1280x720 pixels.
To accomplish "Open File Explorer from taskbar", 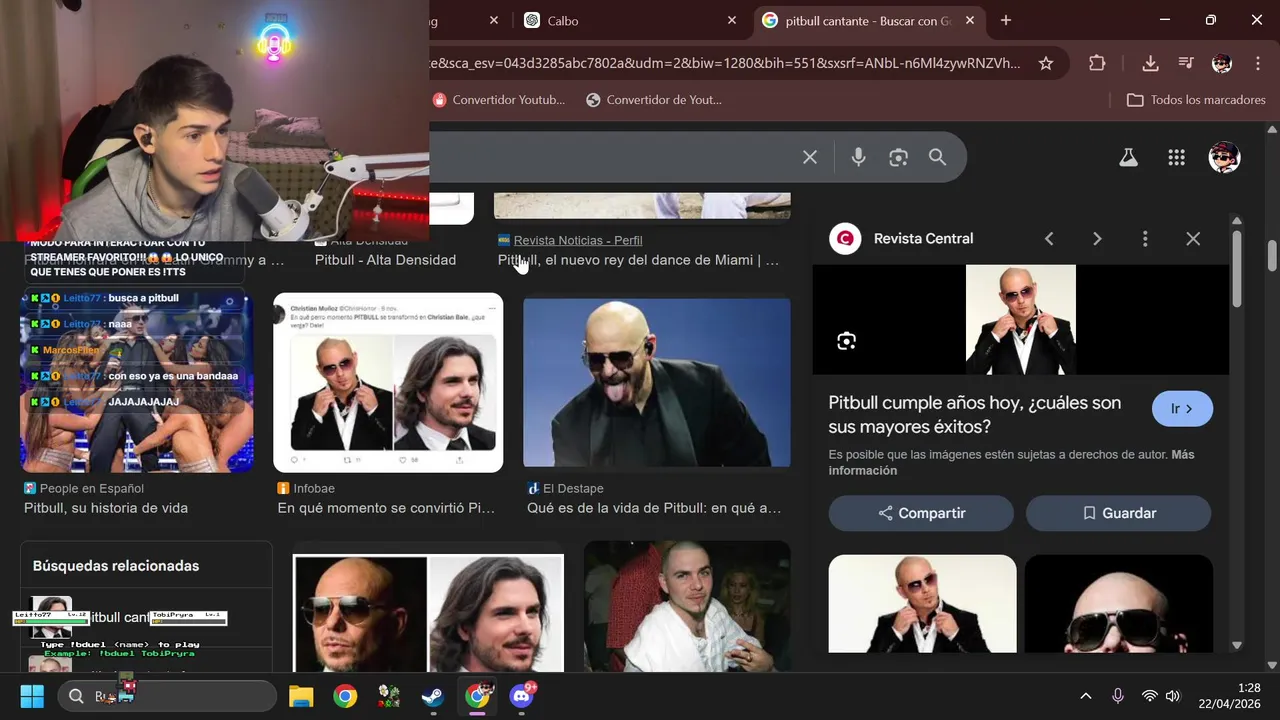I will [x=301, y=696].
